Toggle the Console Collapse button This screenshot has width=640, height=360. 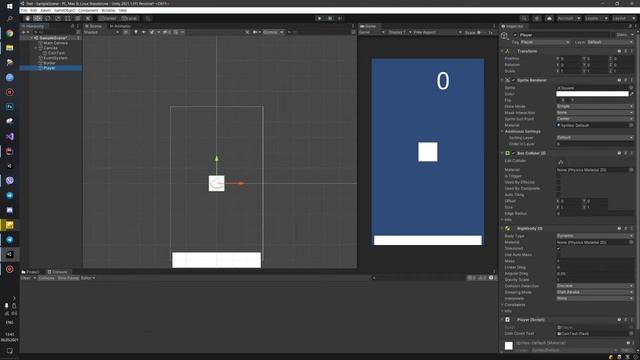click(47, 278)
